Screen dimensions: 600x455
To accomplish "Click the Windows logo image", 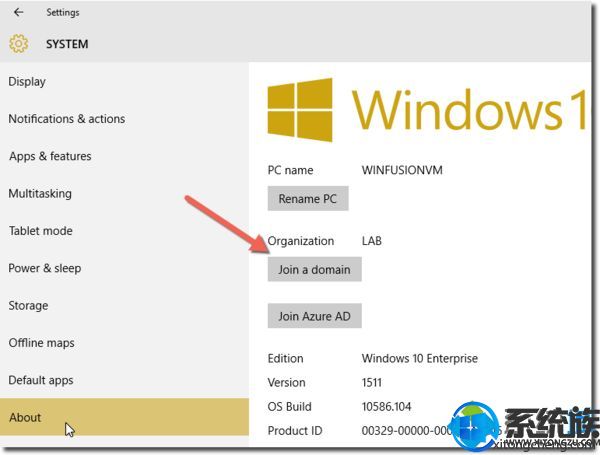I will coord(300,110).
